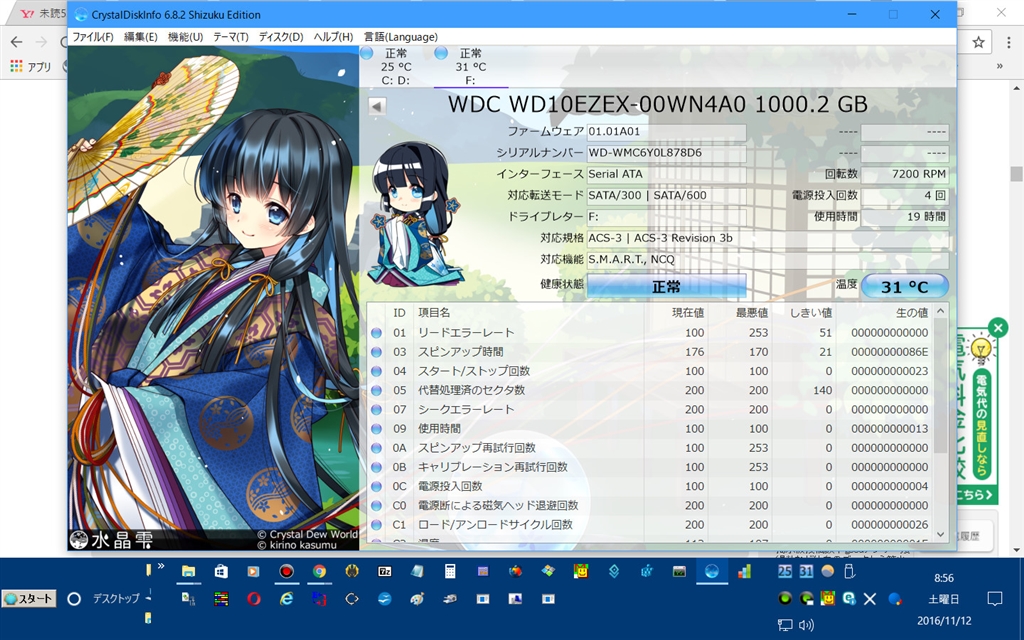The height and width of the screenshot is (640, 1024).
Task: Click the Shizuku chibi character image
Action: tap(414, 216)
